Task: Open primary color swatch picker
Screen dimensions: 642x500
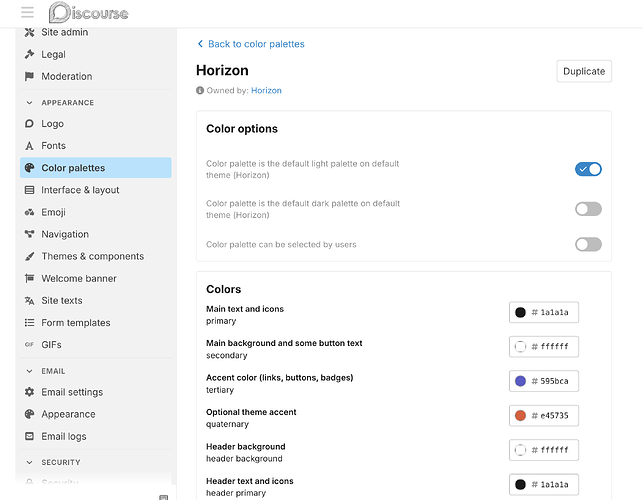Action: point(520,312)
